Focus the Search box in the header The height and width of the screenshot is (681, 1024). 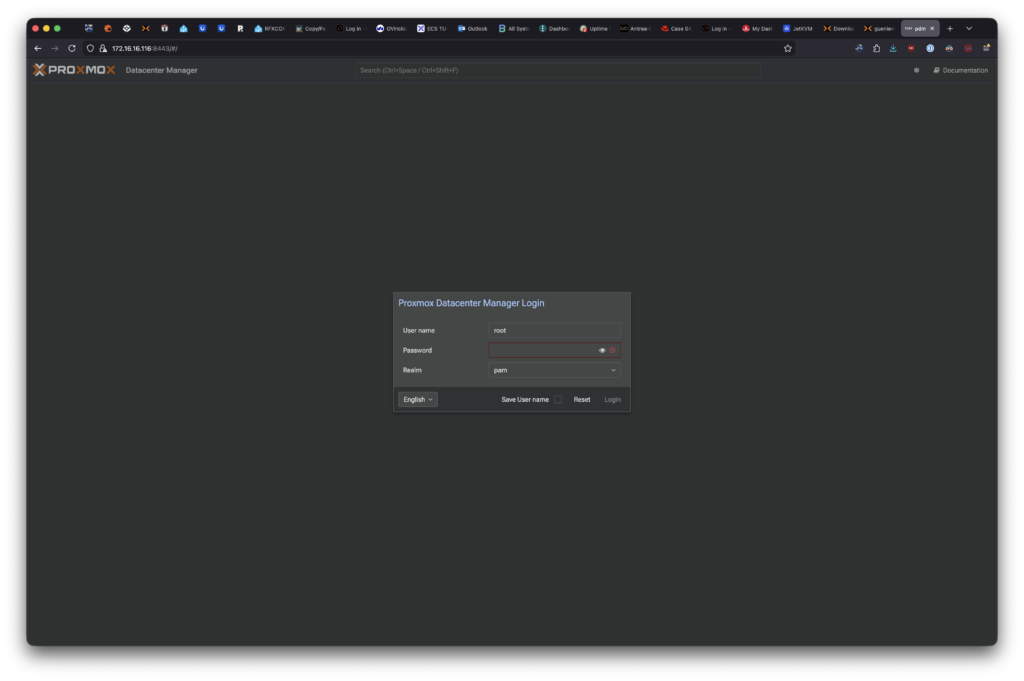pyautogui.click(x=557, y=70)
